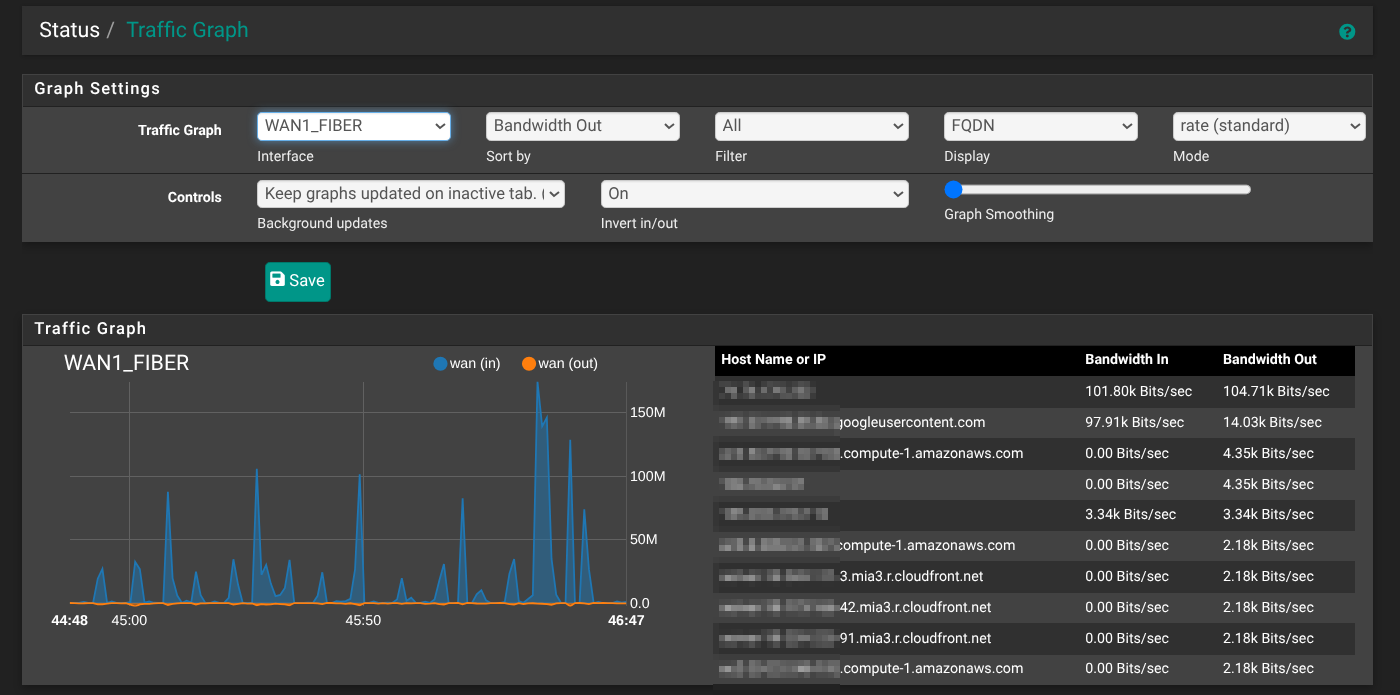
Task: Open the Background updates dropdown
Action: [411, 194]
